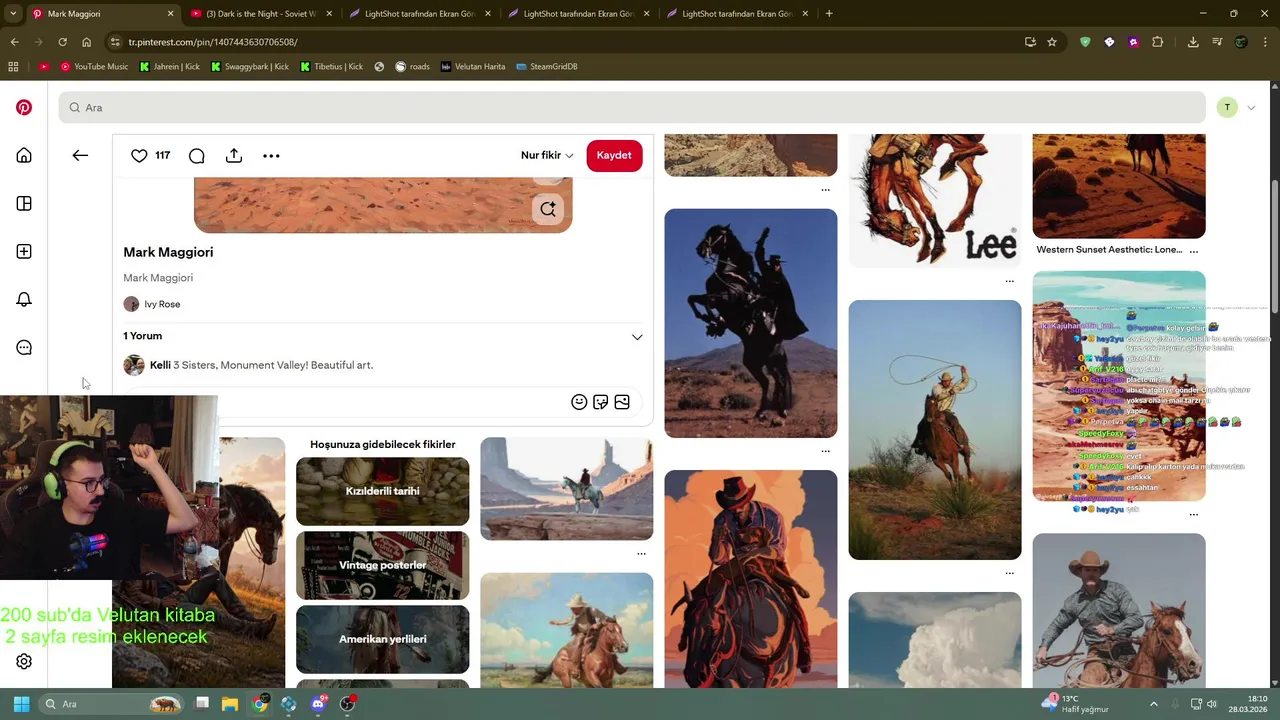Click the visual search icon on the pin image

(548, 209)
